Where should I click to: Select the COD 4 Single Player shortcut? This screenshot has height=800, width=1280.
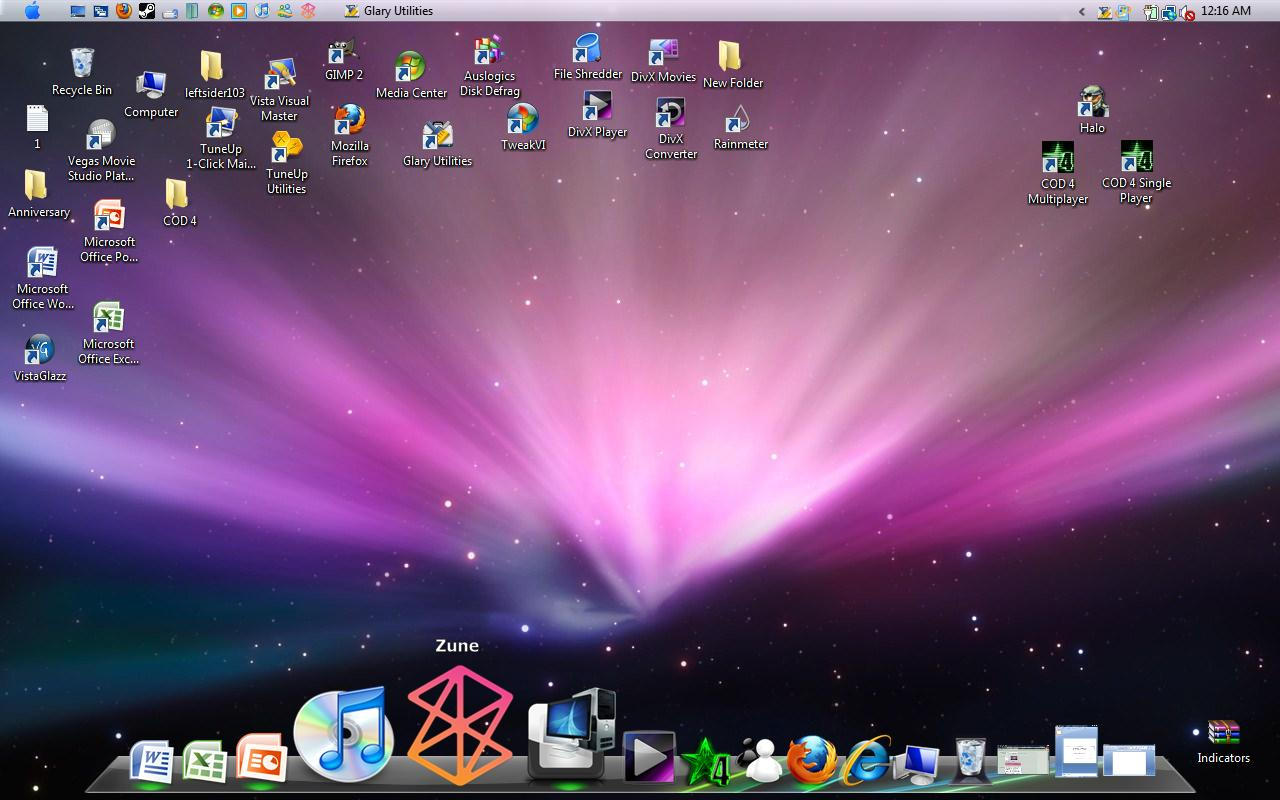(x=1136, y=172)
